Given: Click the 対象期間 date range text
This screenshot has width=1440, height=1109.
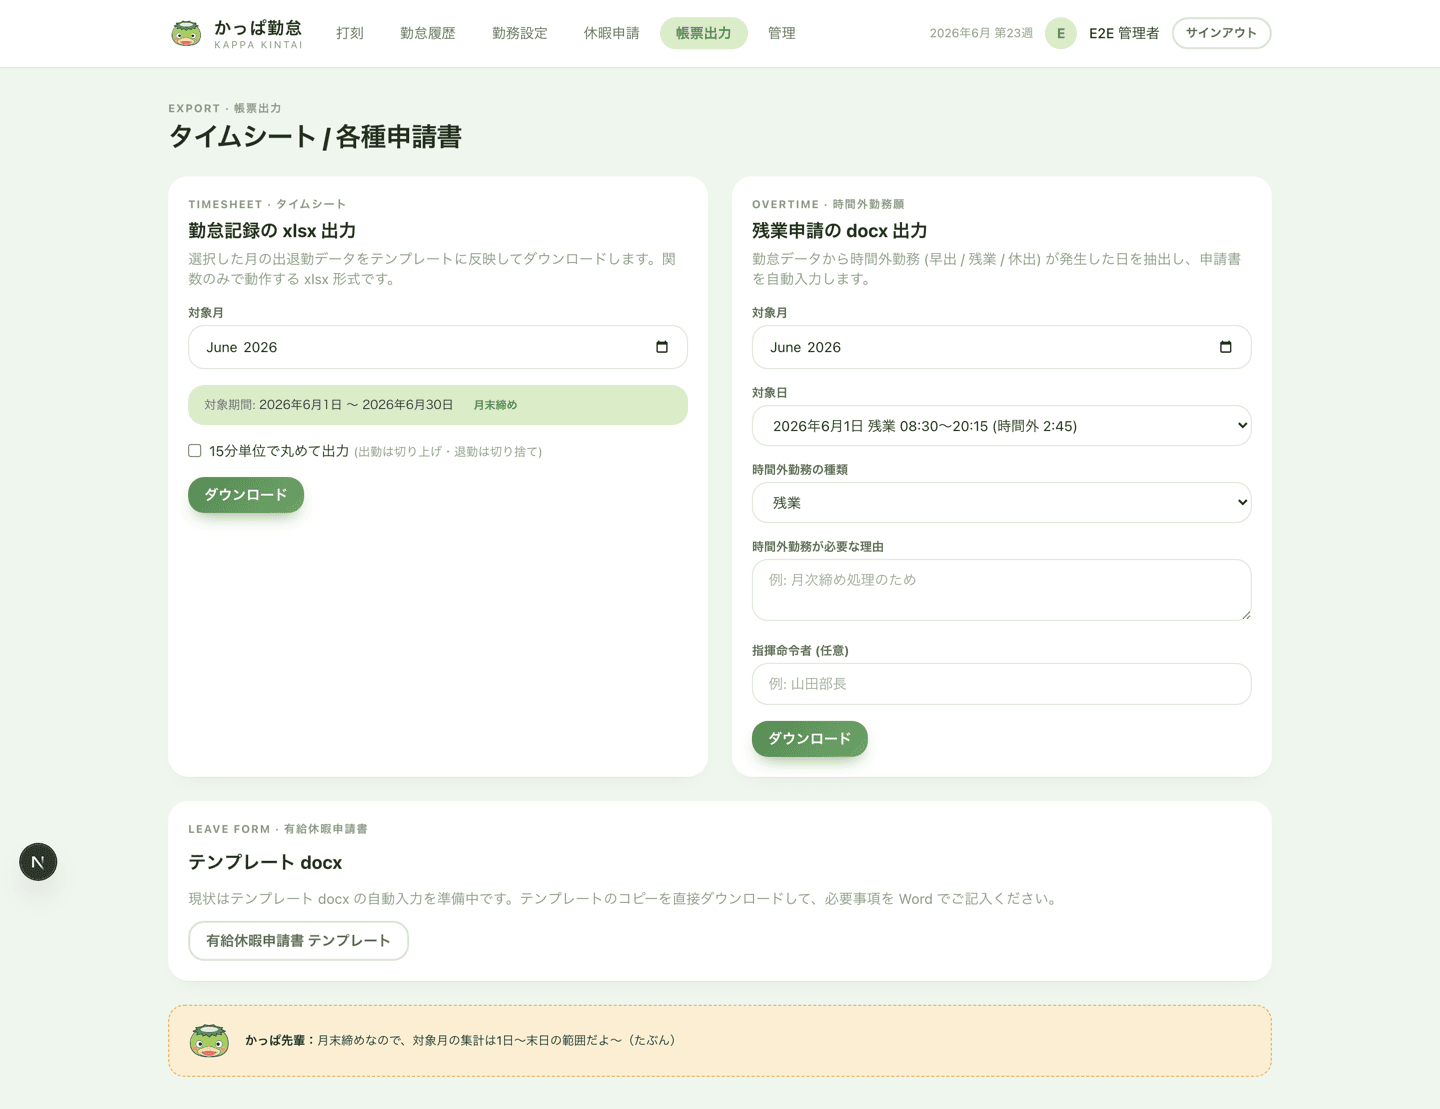Looking at the screenshot, I should coord(329,405).
